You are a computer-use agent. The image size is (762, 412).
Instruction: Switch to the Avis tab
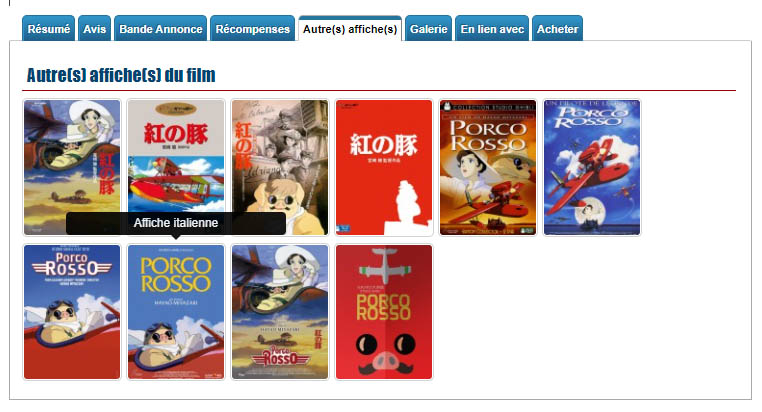pyautogui.click(x=94, y=29)
